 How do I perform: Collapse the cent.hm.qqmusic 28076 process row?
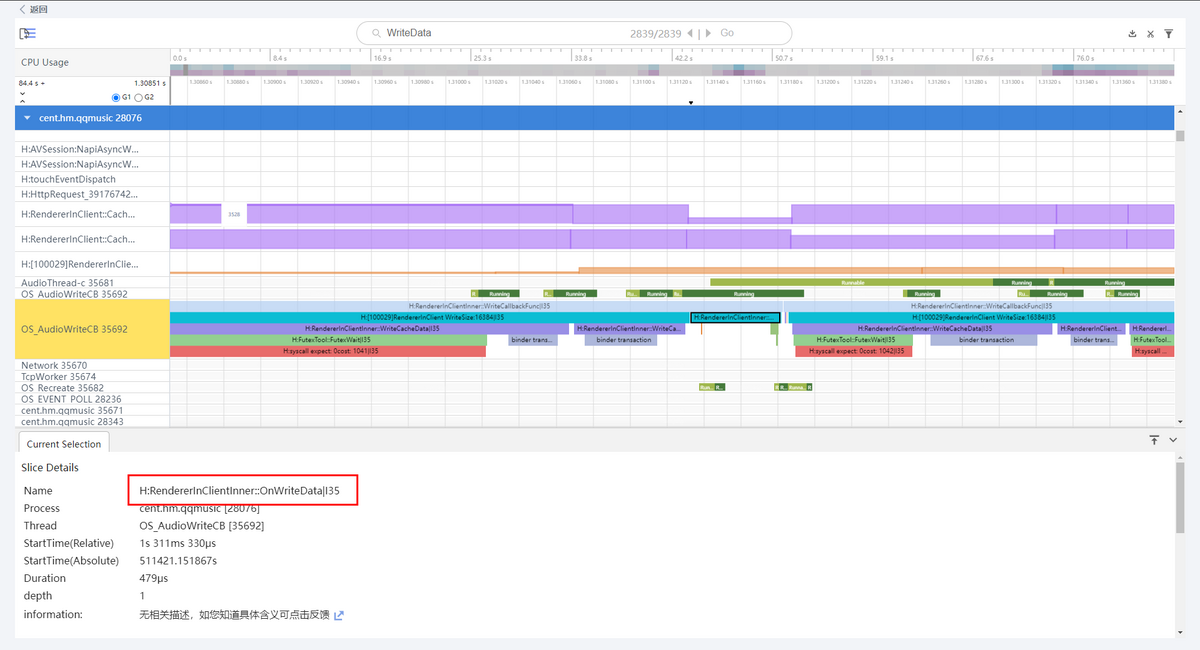click(27, 118)
